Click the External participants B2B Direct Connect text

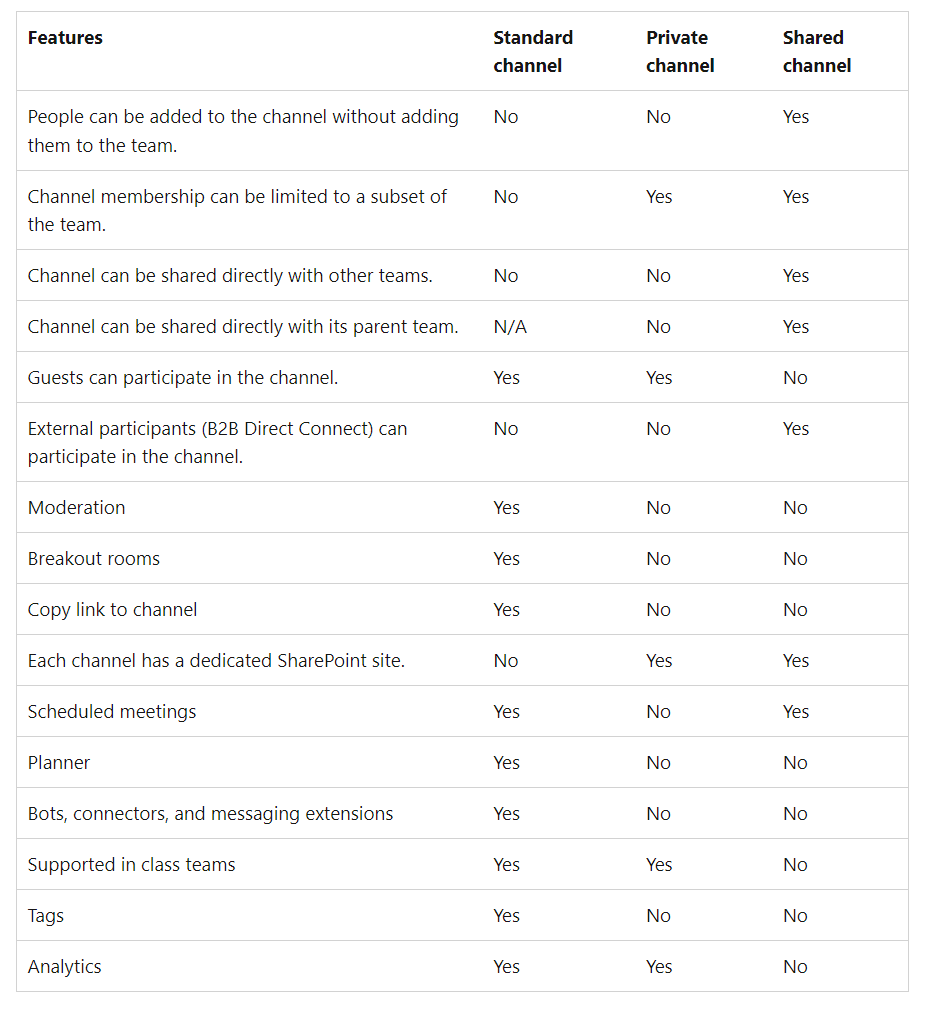point(217,429)
